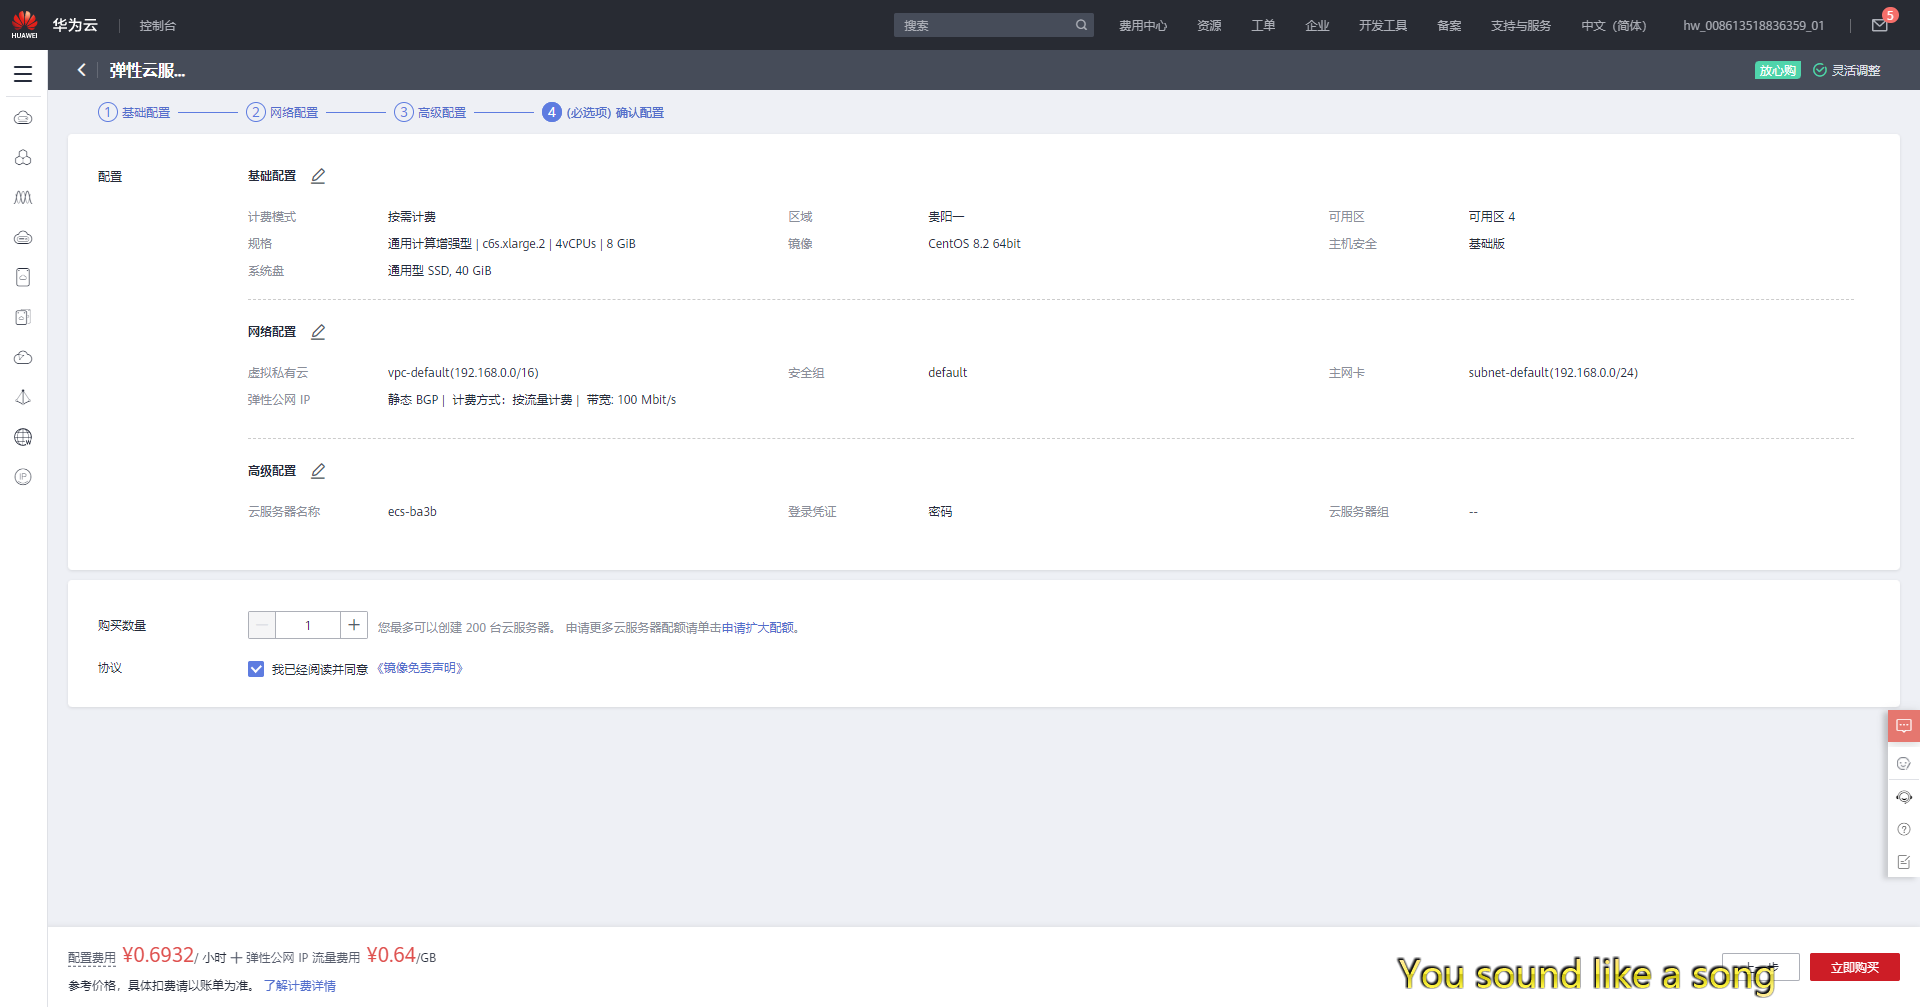
Task: Open the red feedback chat panel
Action: pyautogui.click(x=1904, y=726)
